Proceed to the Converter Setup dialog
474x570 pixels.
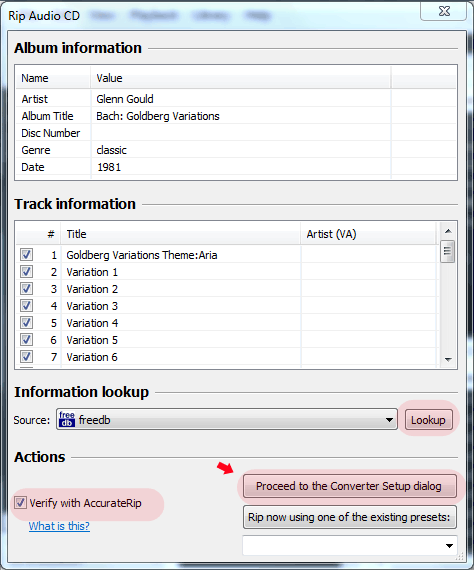pyautogui.click(x=350, y=486)
